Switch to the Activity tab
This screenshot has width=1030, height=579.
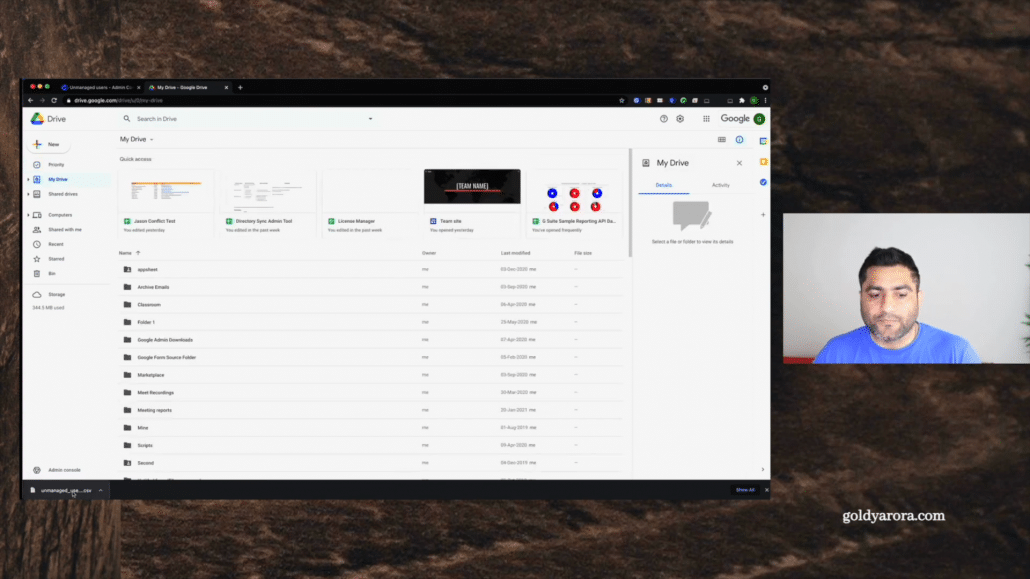click(721, 185)
